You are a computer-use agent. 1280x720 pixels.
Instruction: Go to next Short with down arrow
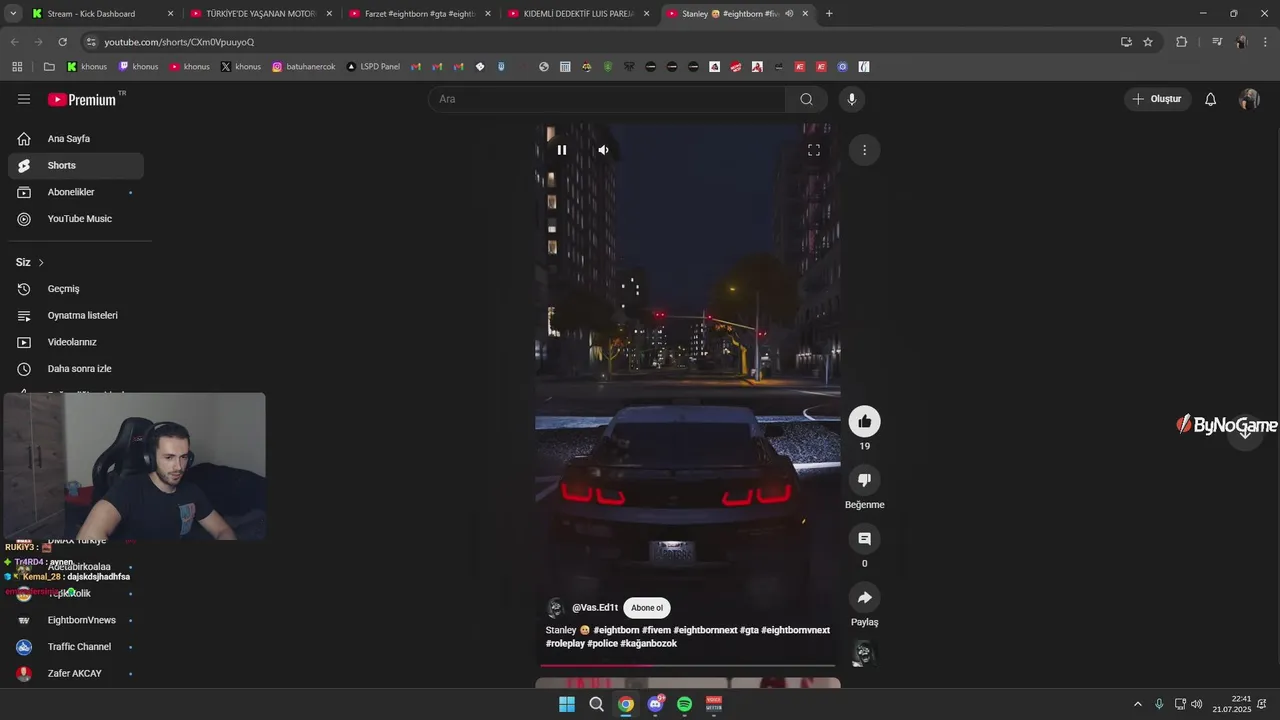(1245, 432)
